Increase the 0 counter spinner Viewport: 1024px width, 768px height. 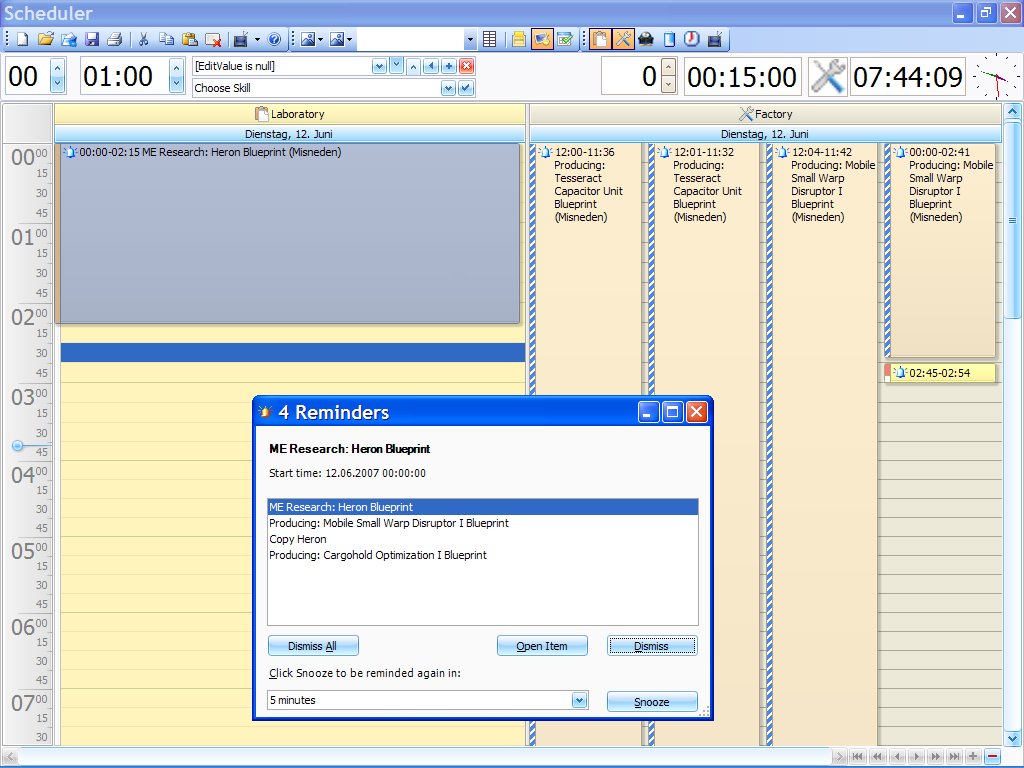tap(668, 67)
